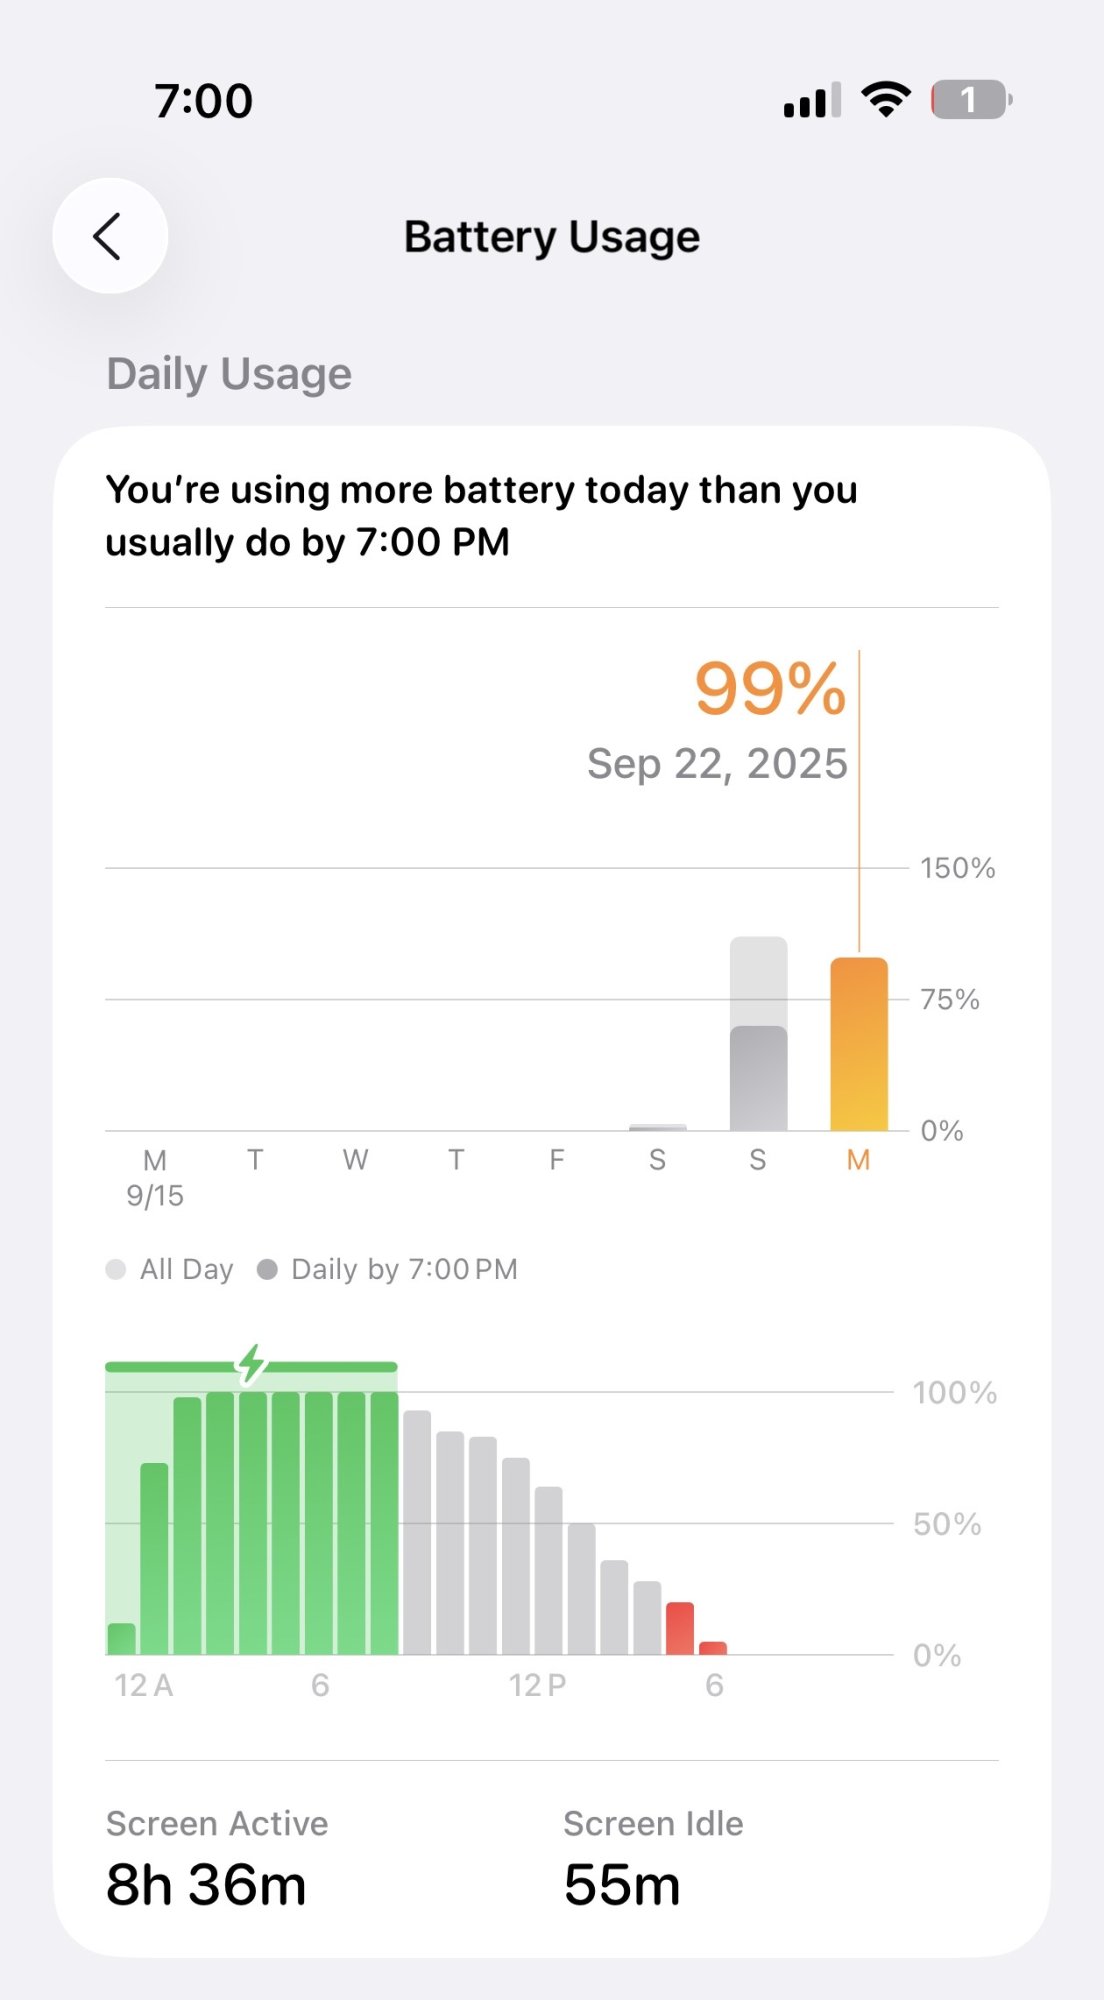Tap the All Day legend dot
The image size is (1104, 2000).
116,1269
